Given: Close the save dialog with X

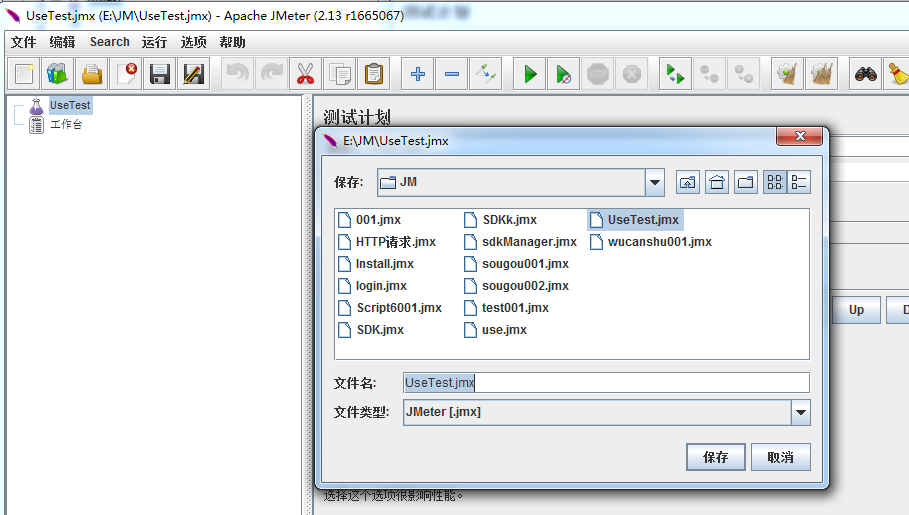Looking at the screenshot, I should 800,136.
